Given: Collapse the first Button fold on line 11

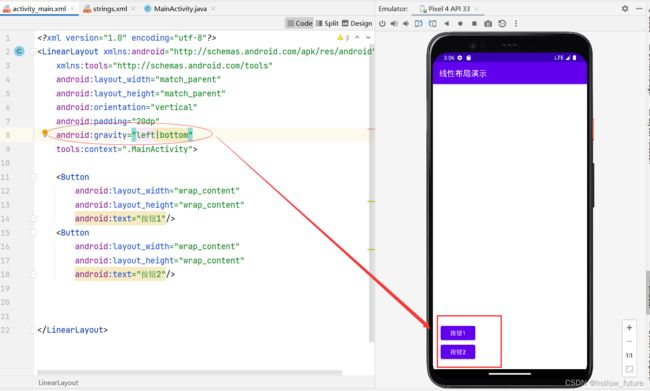Looking at the screenshot, I should coord(34,177).
